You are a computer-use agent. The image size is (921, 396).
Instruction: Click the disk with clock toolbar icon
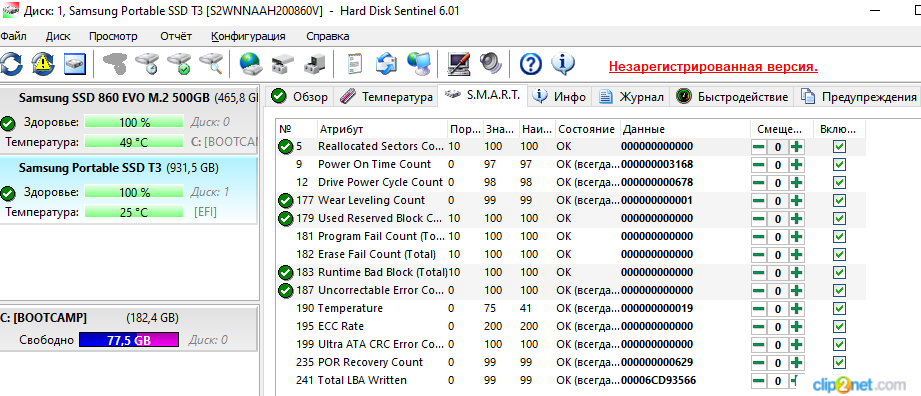click(146, 63)
